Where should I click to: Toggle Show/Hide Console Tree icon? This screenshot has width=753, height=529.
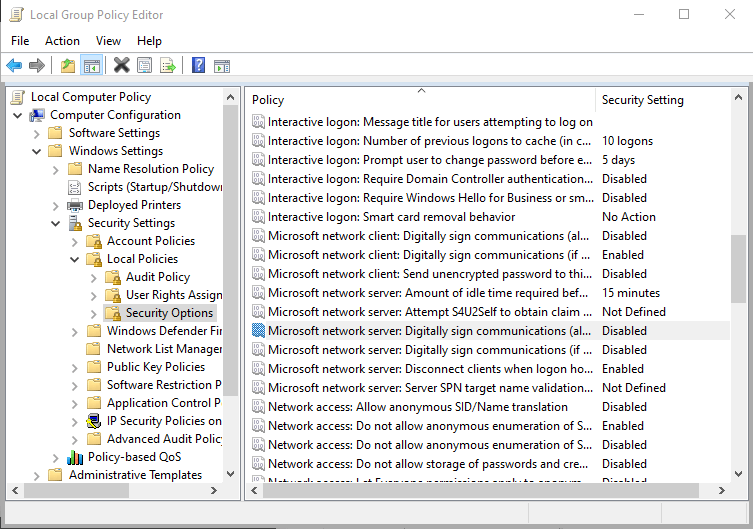pos(91,66)
